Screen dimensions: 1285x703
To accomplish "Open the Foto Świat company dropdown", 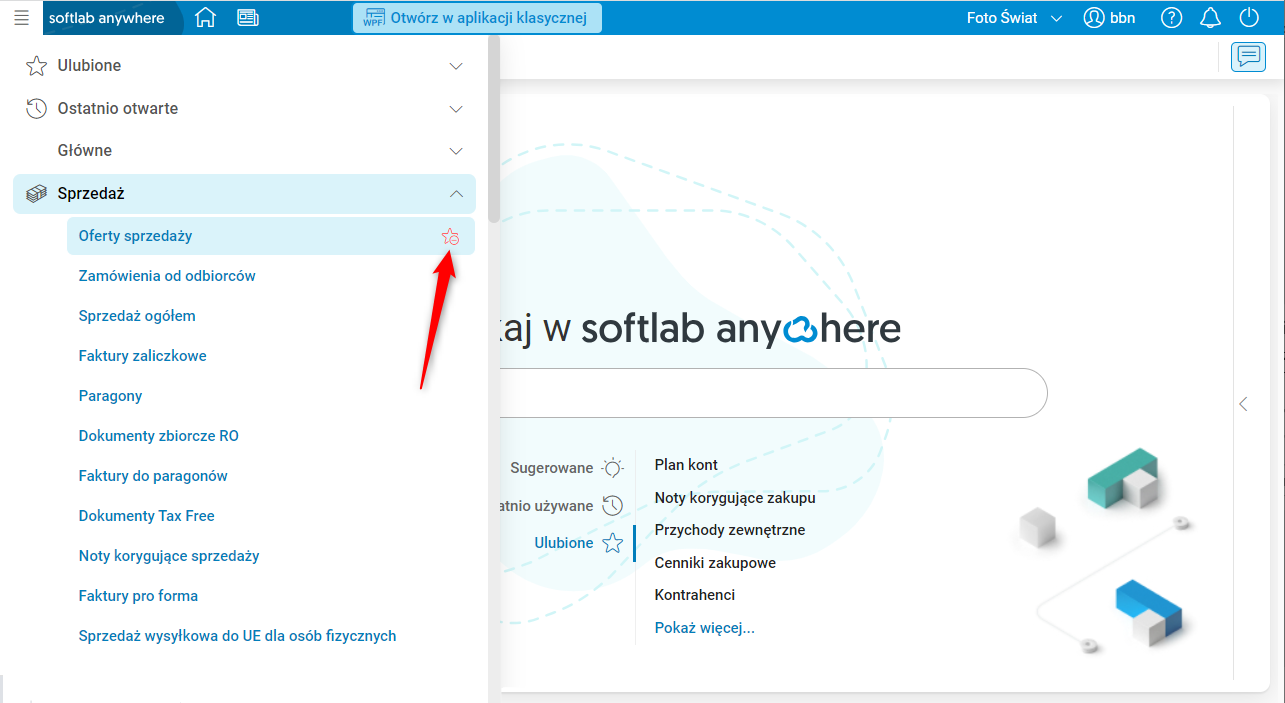I will coord(1015,18).
